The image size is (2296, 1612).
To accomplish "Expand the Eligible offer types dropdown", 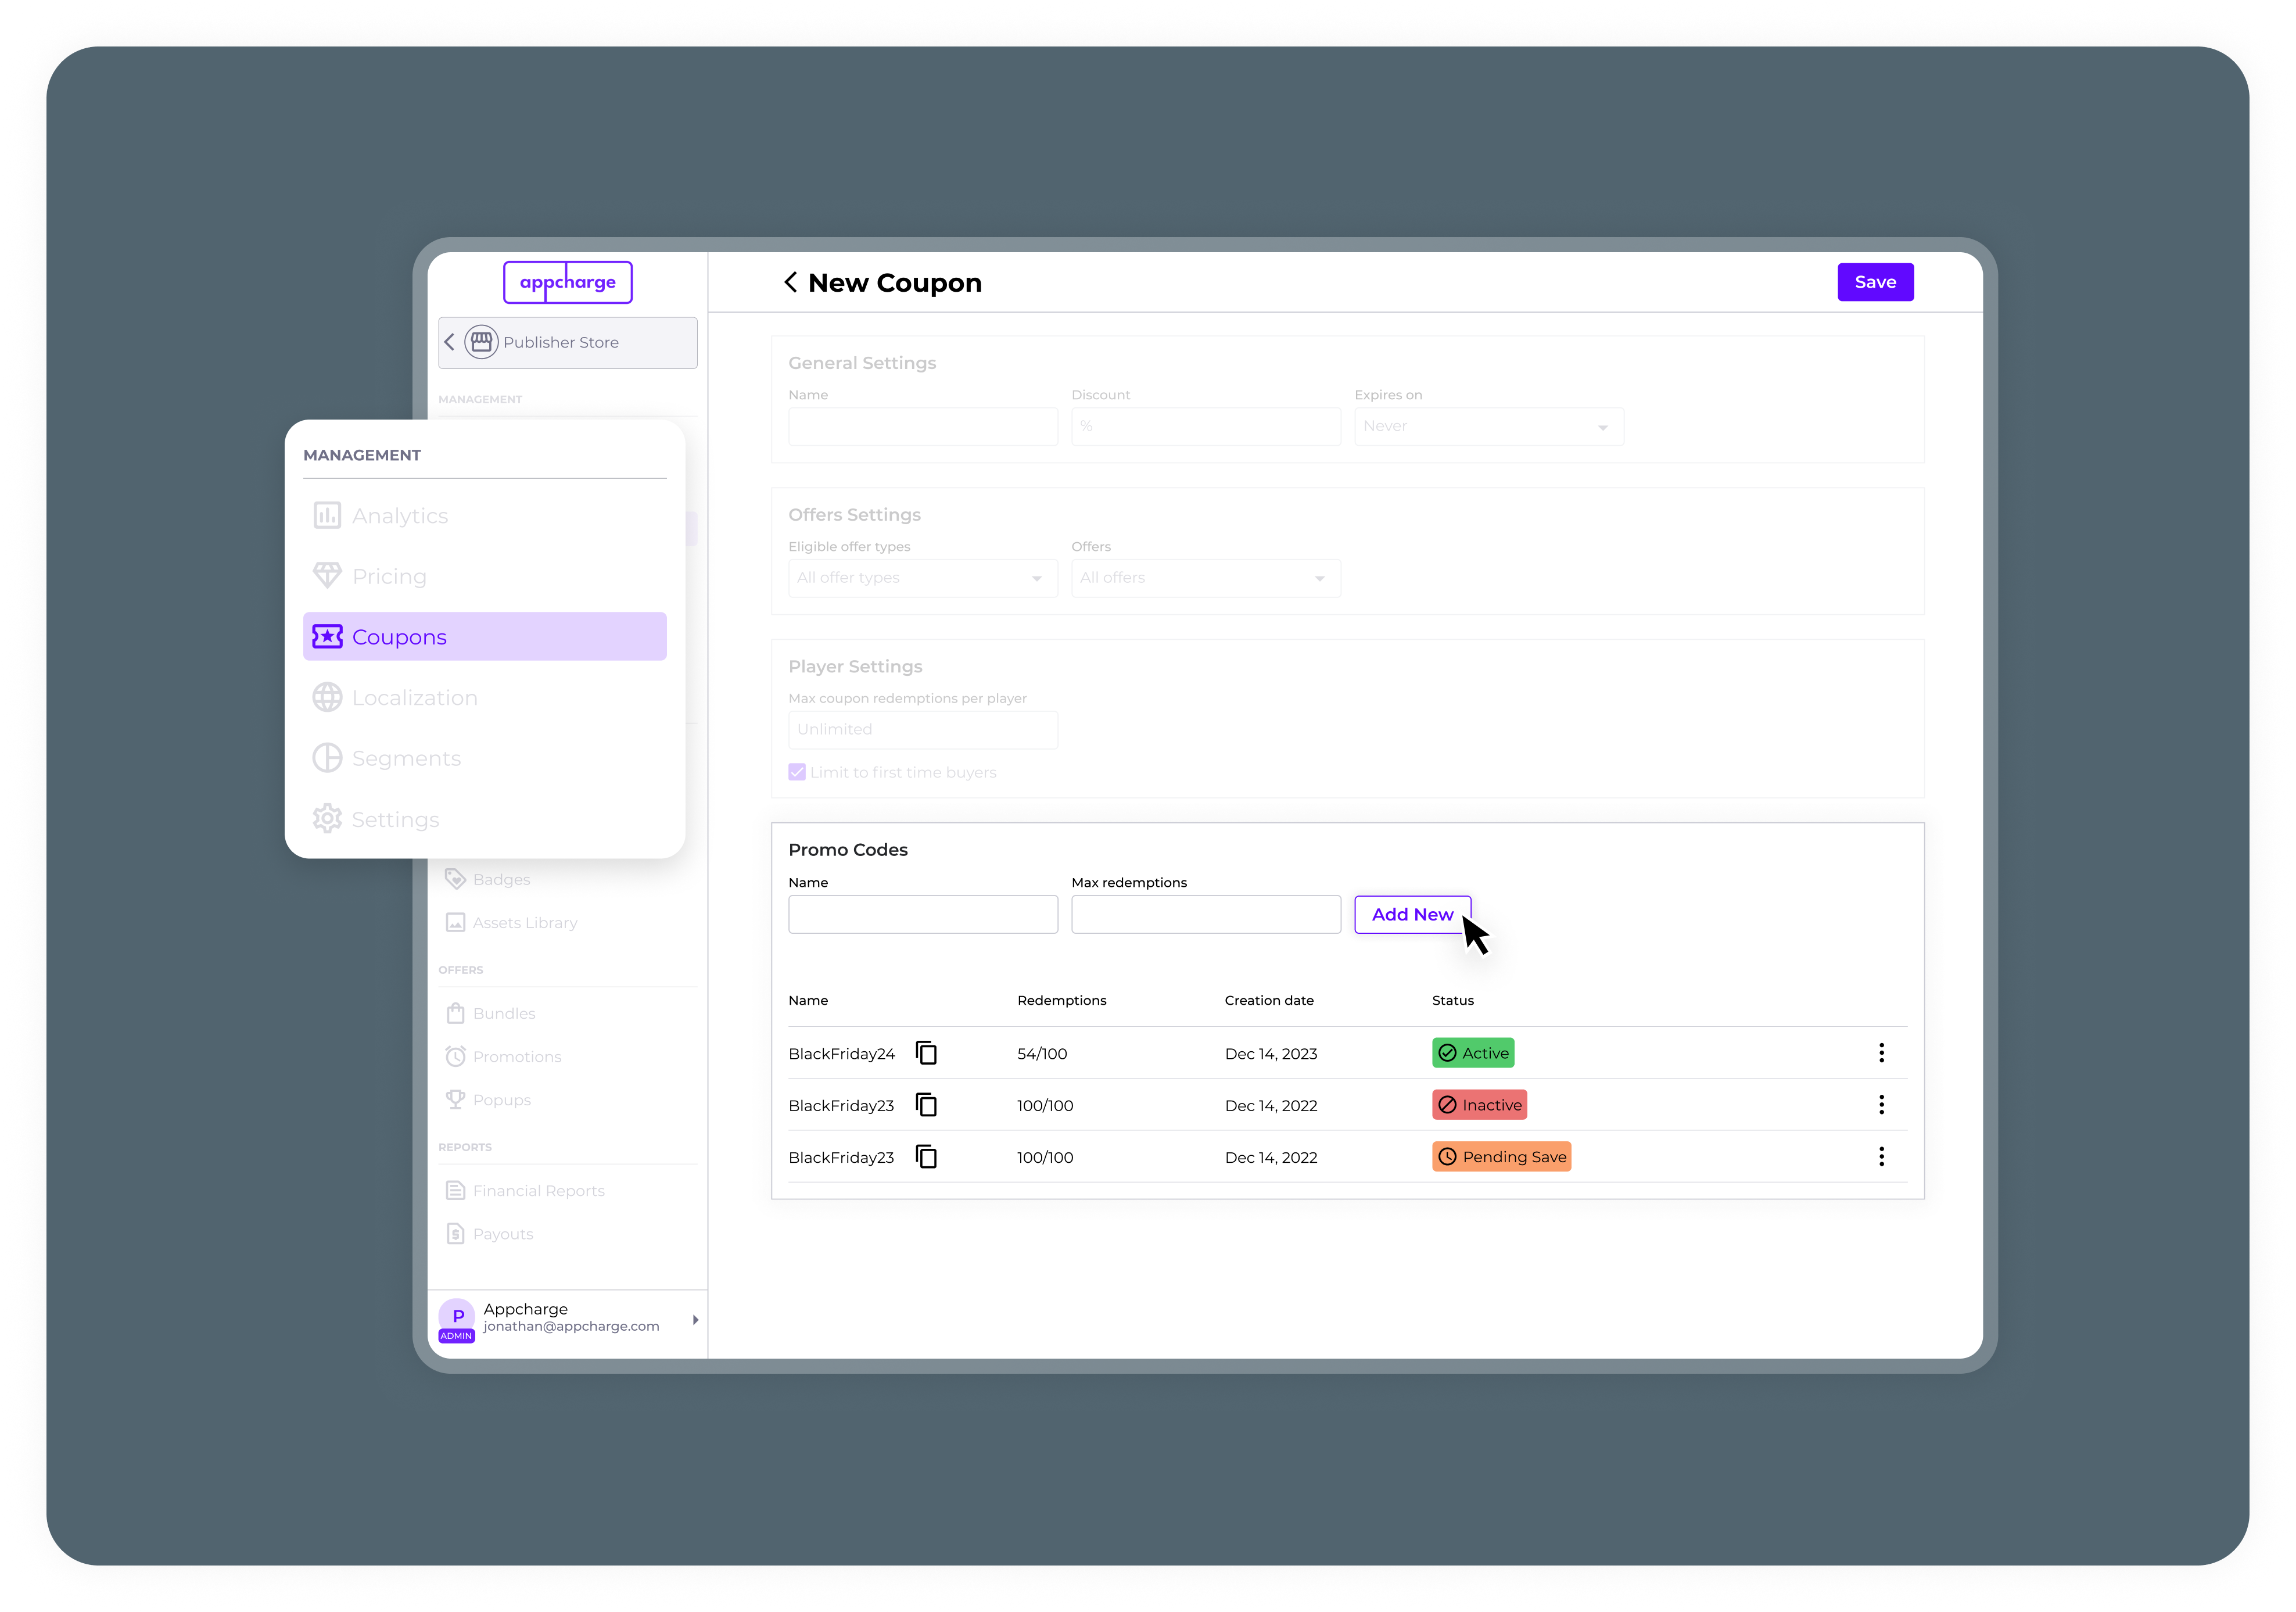I will [x=922, y=578].
